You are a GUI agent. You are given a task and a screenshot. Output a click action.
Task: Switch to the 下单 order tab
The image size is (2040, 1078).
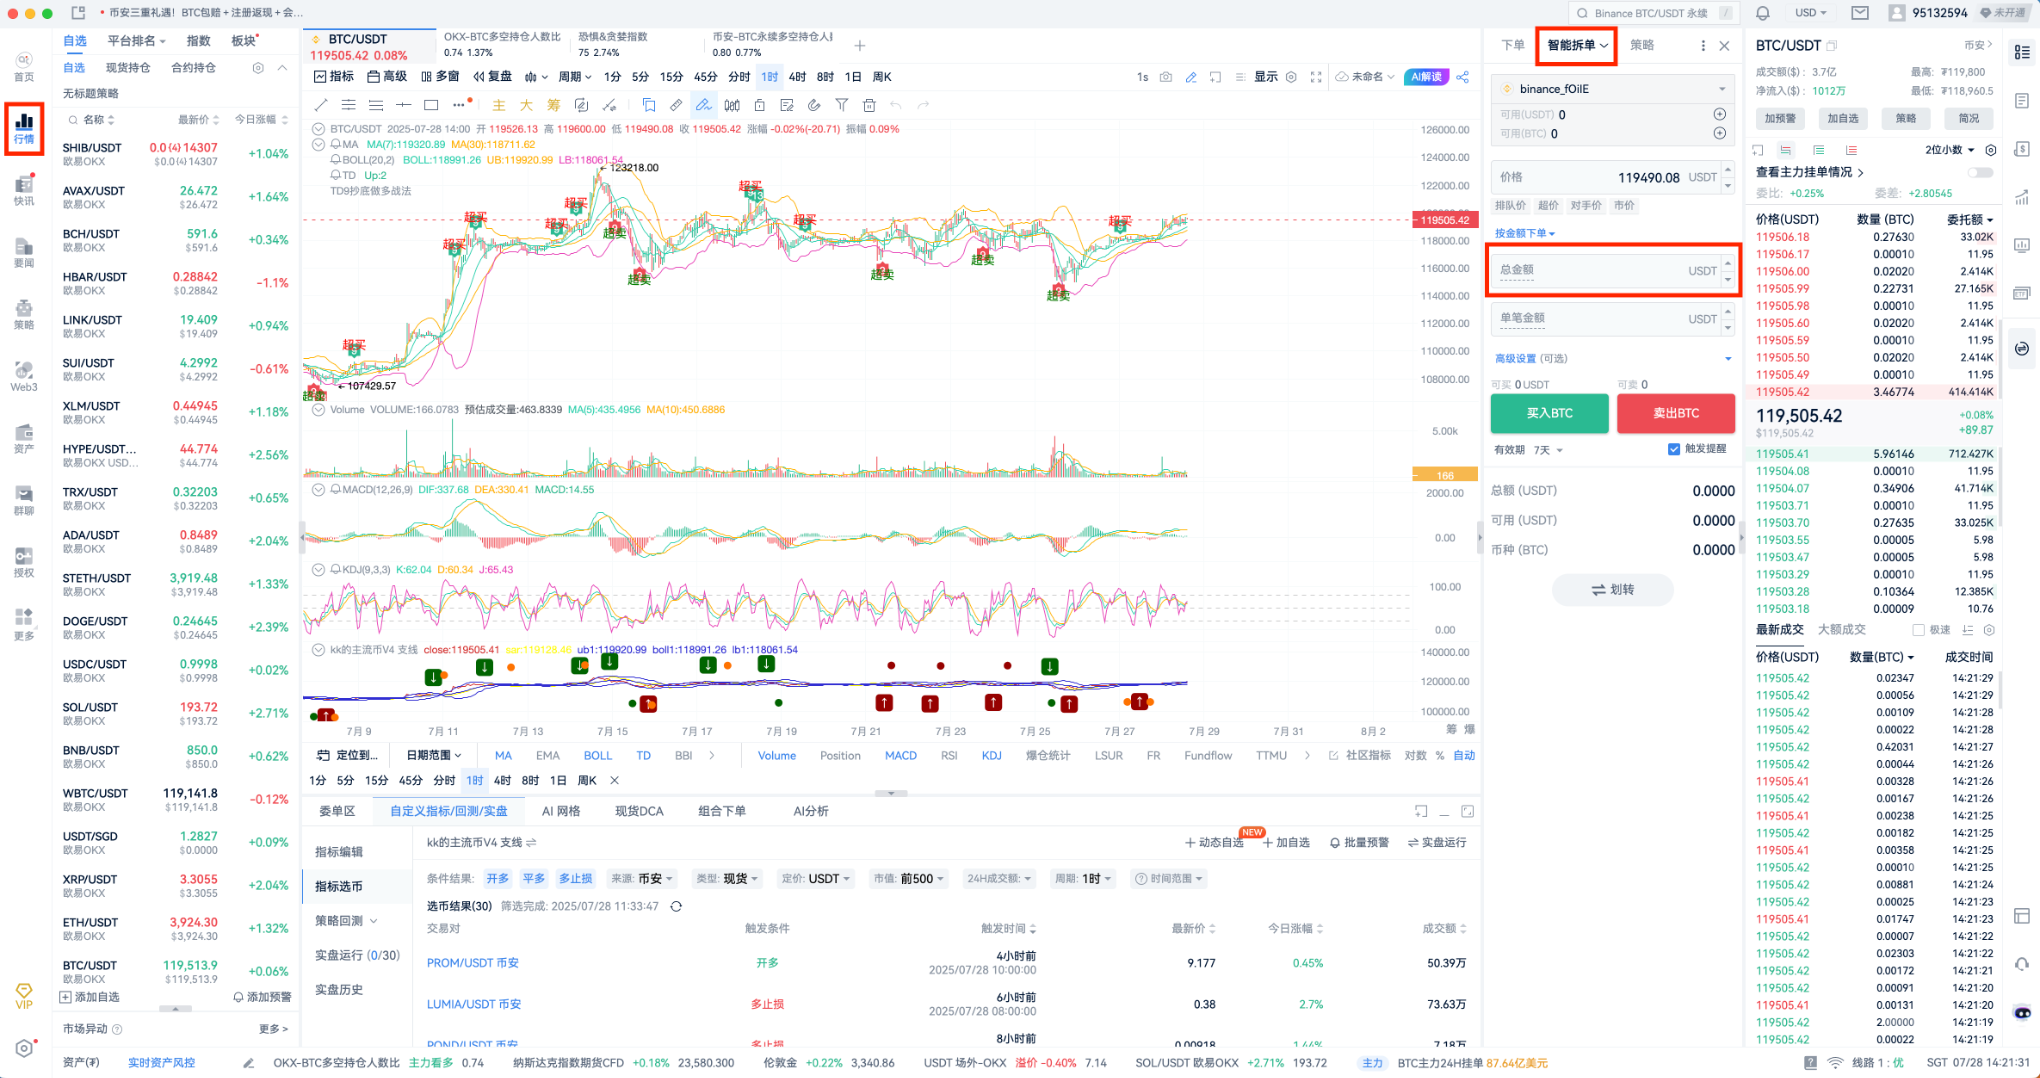click(x=1513, y=45)
